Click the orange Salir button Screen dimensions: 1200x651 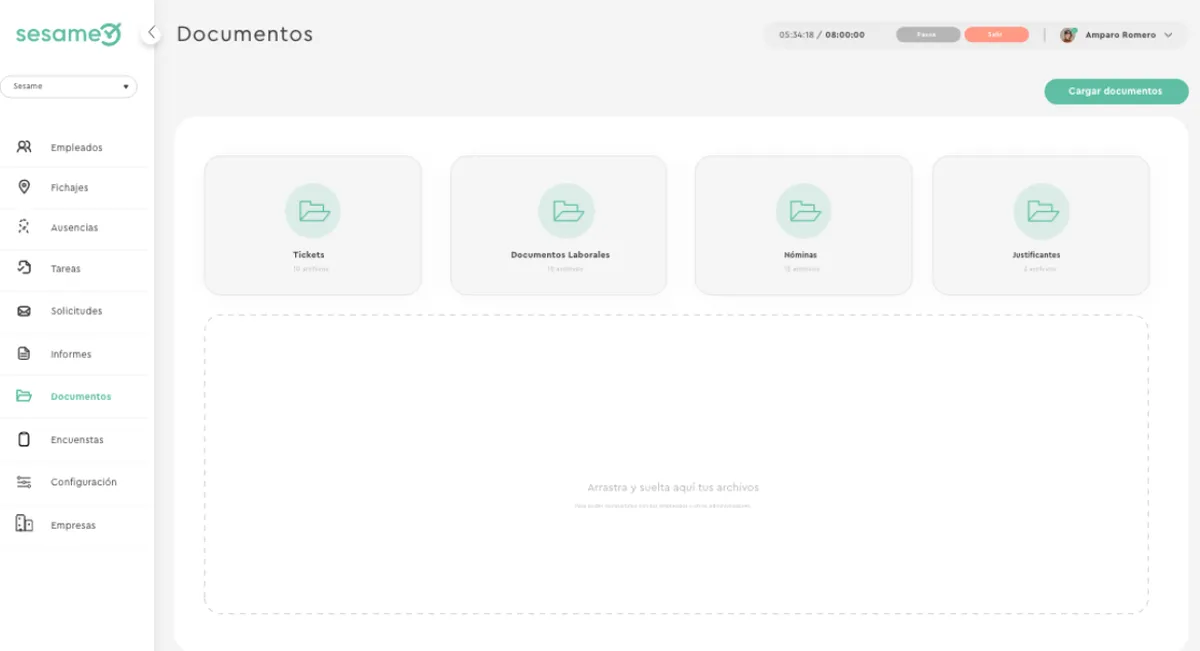996,34
